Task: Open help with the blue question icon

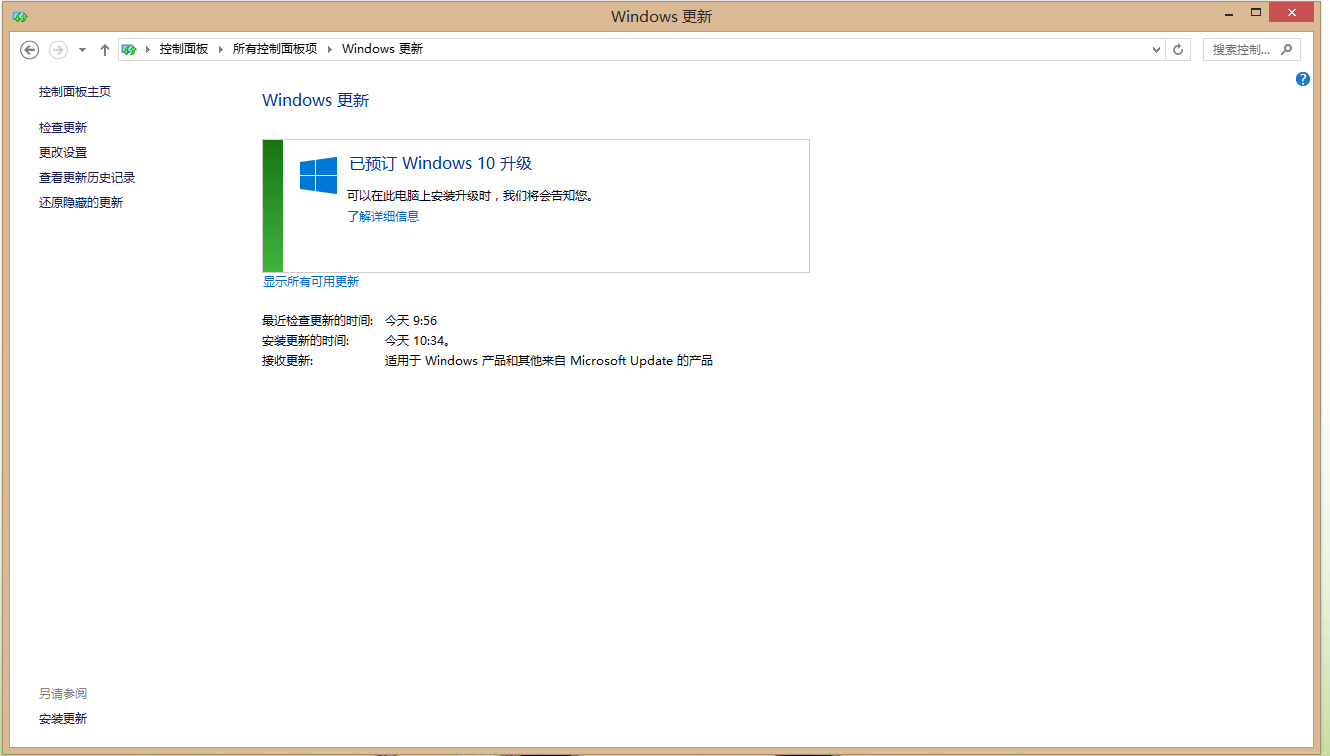Action: point(1302,79)
